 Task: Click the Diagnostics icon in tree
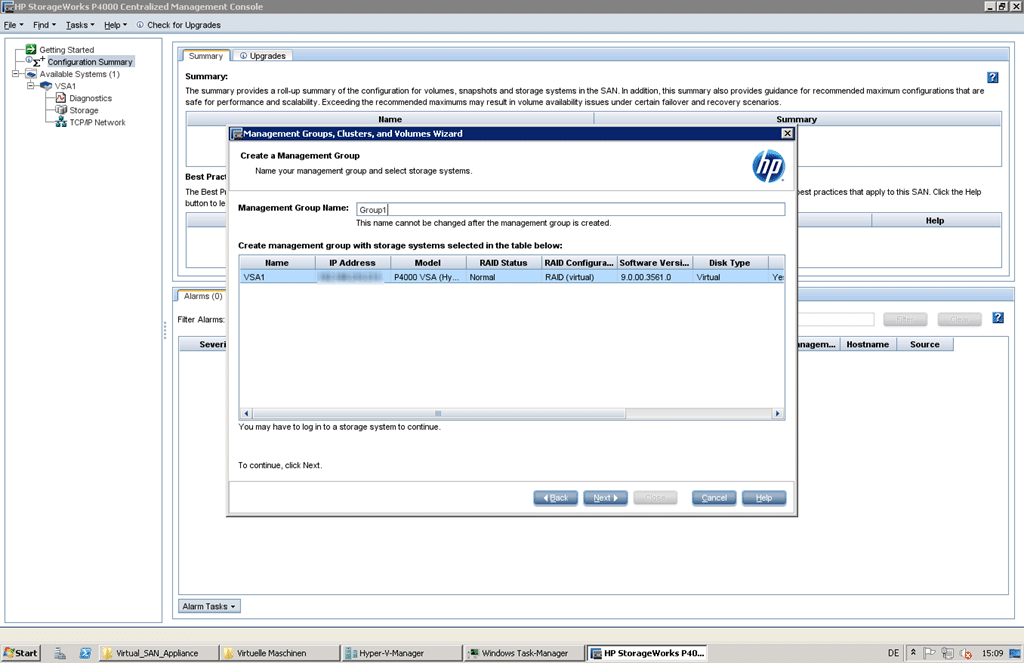[61, 98]
